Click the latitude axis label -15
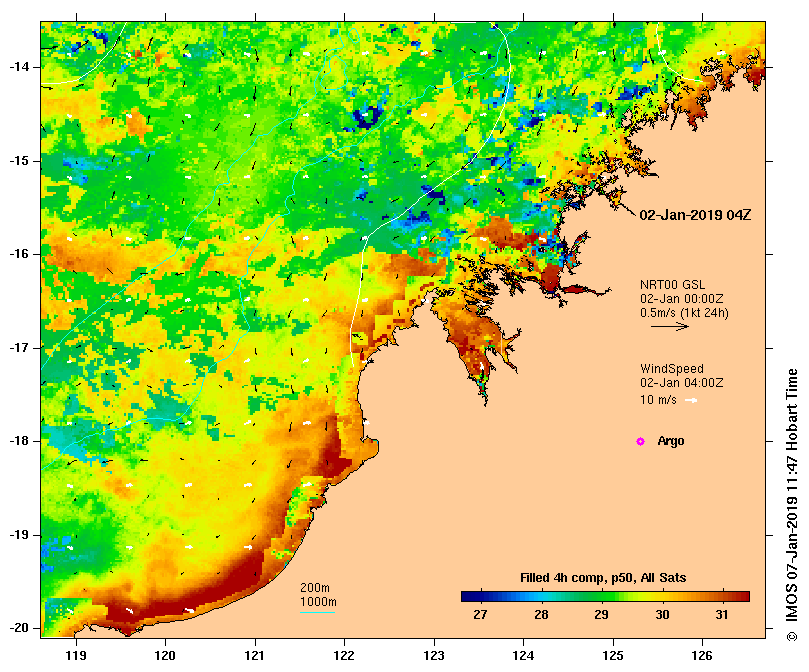Image resolution: width=809 pixels, height=672 pixels. (x=19, y=161)
